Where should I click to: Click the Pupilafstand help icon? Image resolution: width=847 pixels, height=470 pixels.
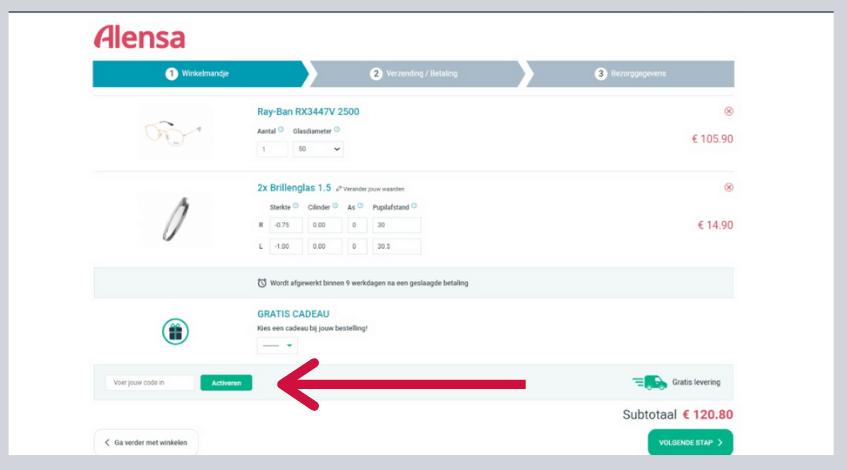[x=414, y=206]
